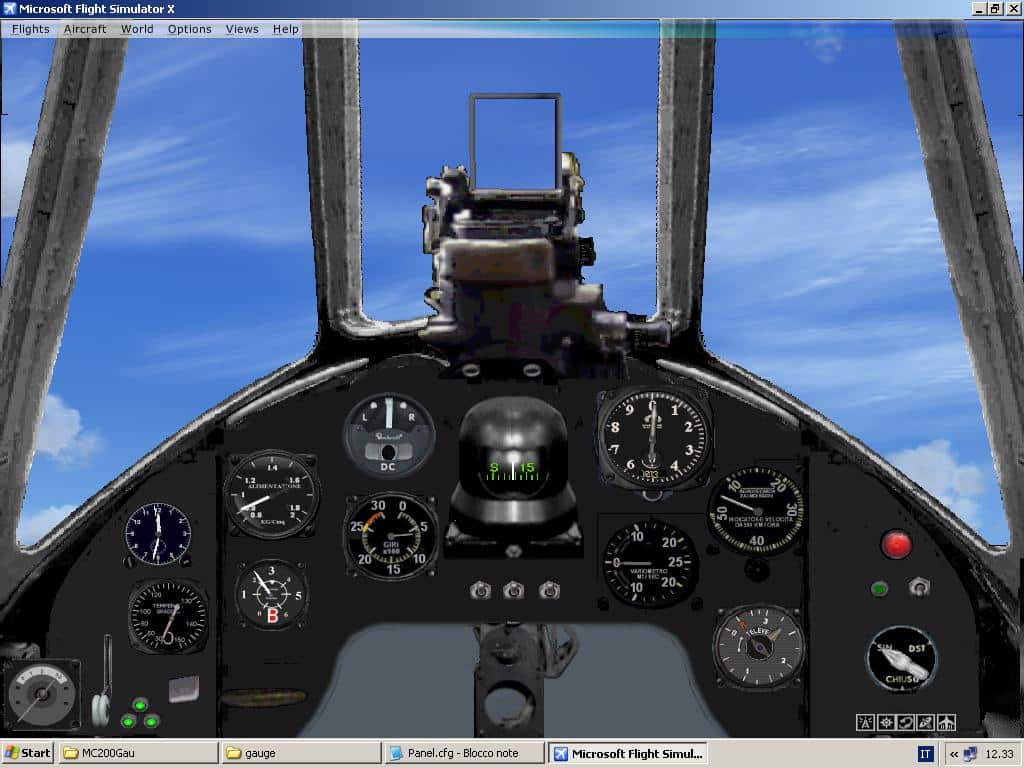This screenshot has height=768, width=1024.
Task: Flip the leftmost center toggle switch
Action: (480, 590)
